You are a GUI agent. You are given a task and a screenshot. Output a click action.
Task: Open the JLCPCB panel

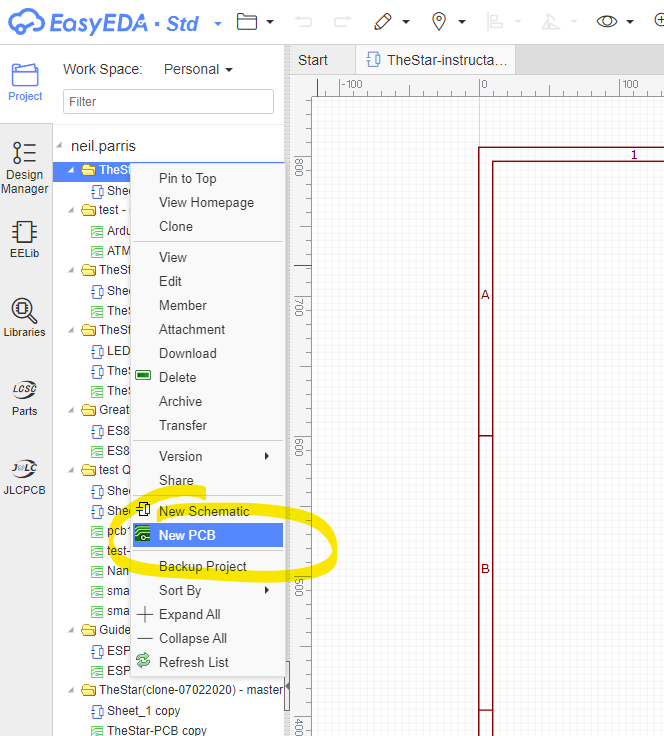click(24, 477)
